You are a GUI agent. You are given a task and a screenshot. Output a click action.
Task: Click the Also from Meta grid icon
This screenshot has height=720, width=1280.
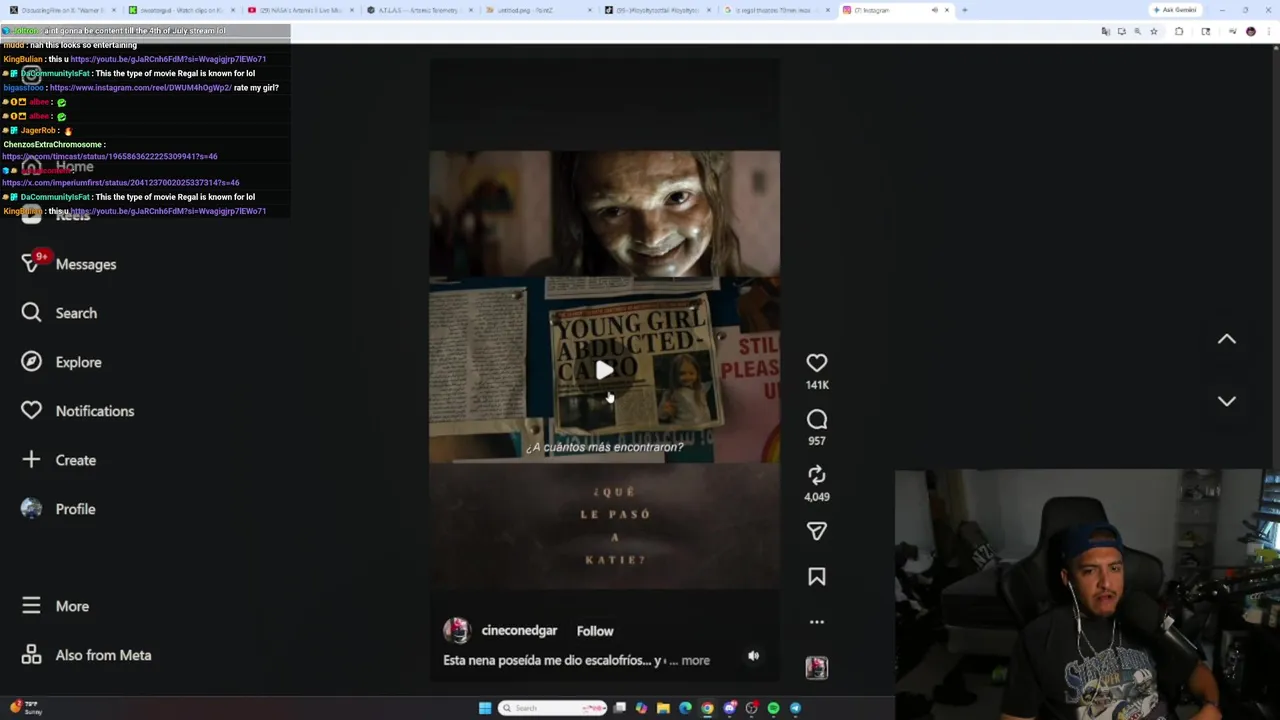tap(31, 655)
